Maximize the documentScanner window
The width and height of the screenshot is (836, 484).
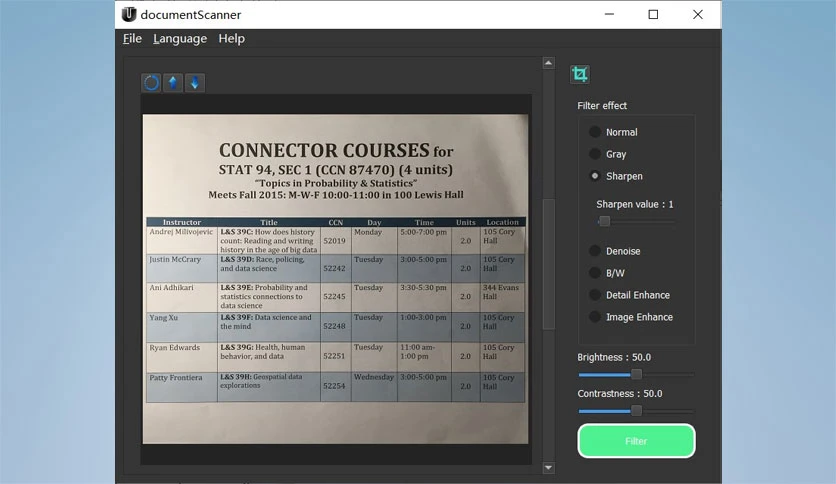click(653, 14)
